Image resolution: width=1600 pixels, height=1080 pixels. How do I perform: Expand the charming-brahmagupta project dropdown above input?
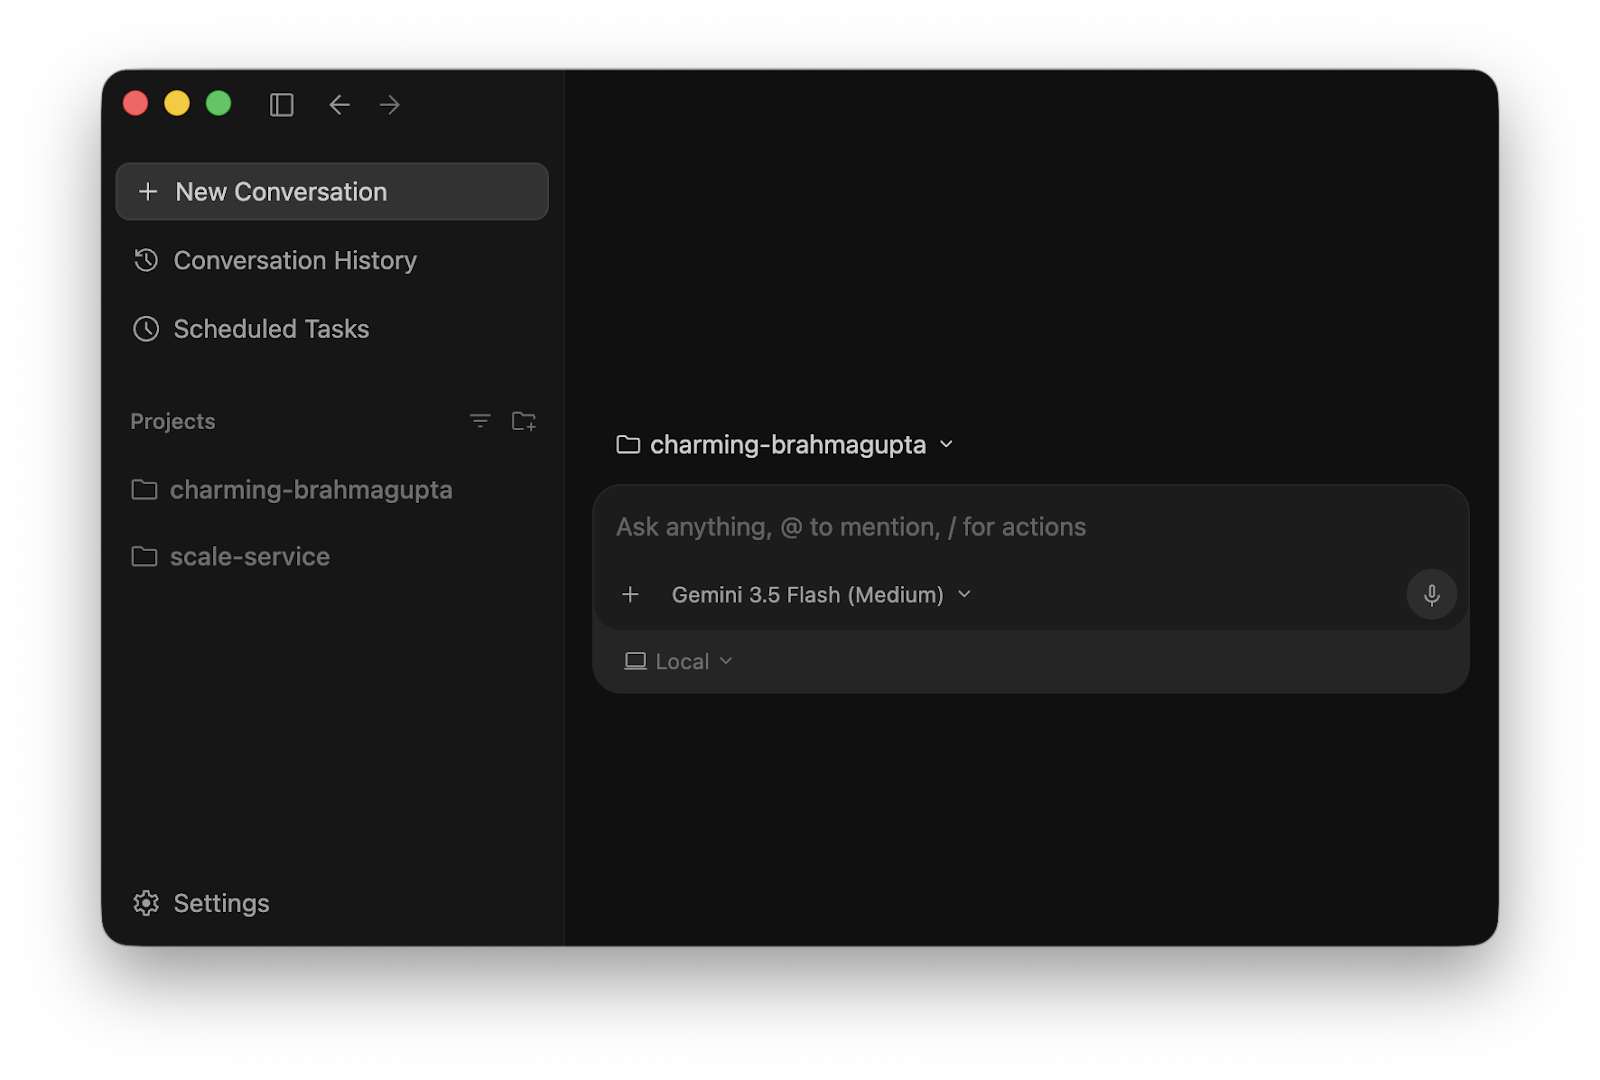(785, 444)
